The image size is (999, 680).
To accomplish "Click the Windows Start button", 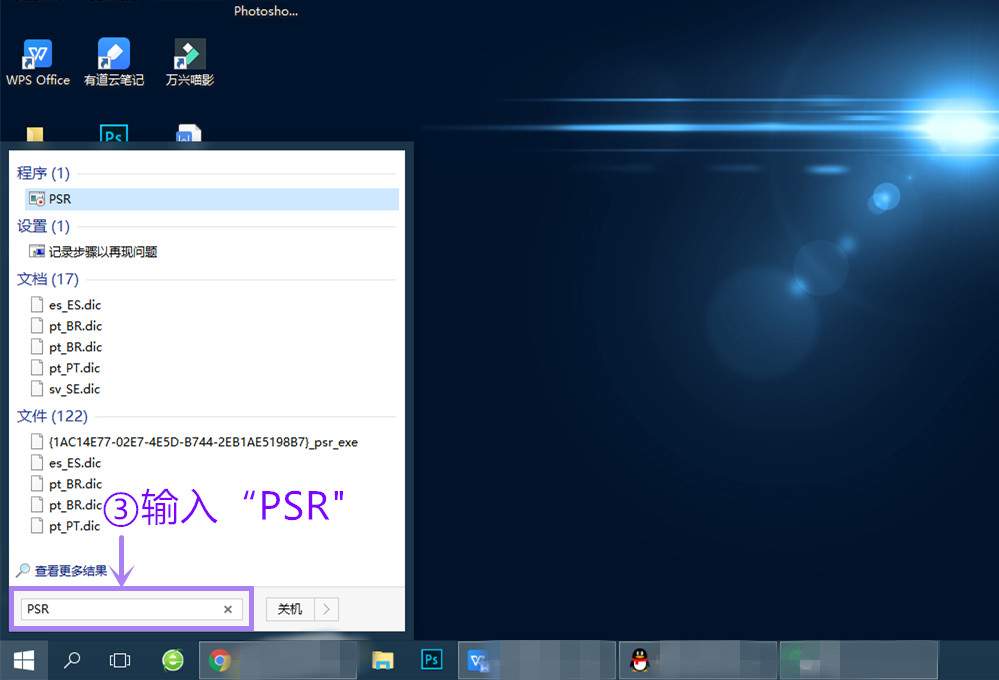I will click(x=24, y=660).
